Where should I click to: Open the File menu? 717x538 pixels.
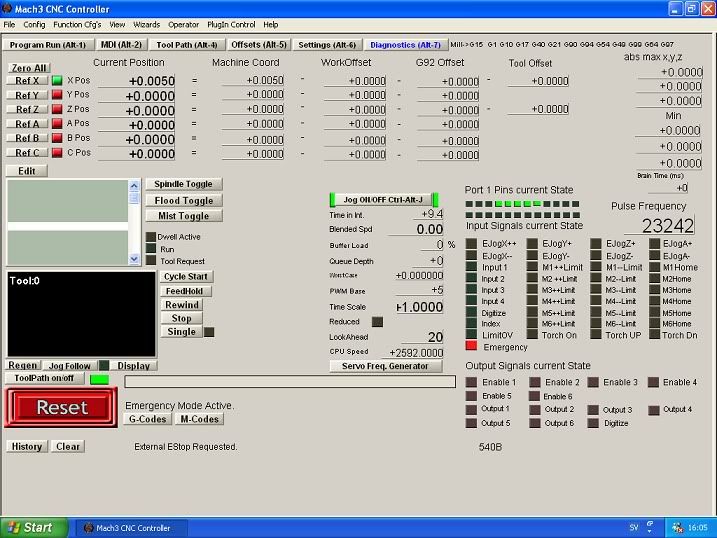(10, 25)
